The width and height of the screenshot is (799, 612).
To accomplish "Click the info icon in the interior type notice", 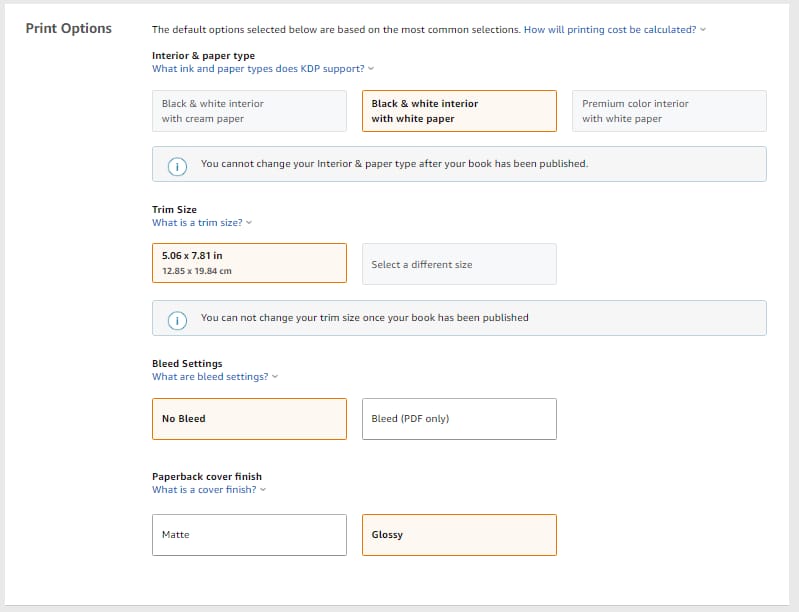I will (177, 165).
